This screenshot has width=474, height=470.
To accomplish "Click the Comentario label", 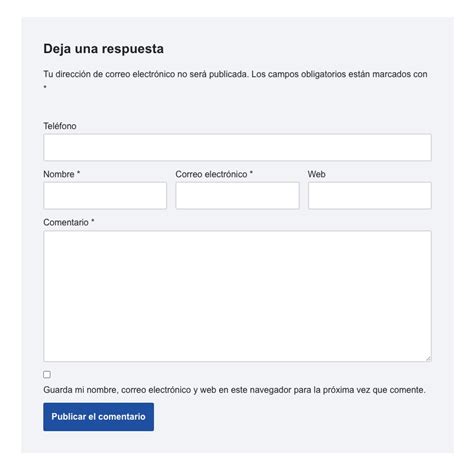I will (x=66, y=222).
